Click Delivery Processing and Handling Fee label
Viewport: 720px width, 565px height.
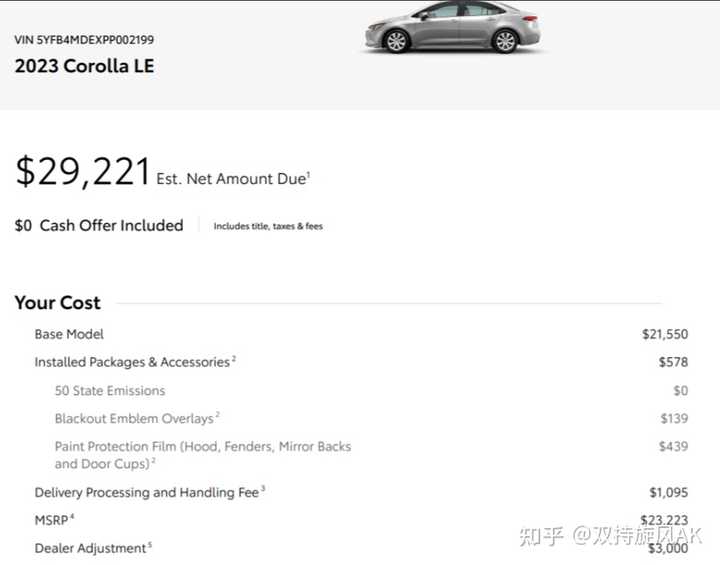pos(150,492)
